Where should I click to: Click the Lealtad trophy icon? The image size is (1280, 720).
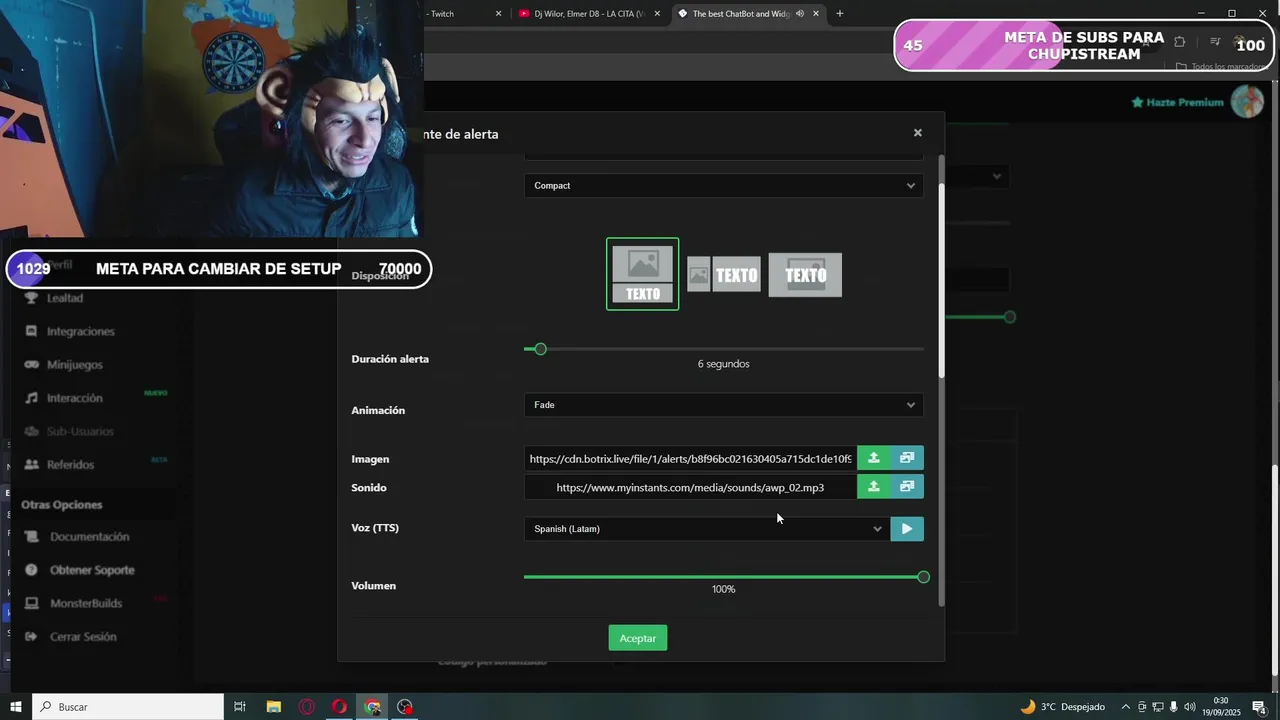pyautogui.click(x=31, y=298)
